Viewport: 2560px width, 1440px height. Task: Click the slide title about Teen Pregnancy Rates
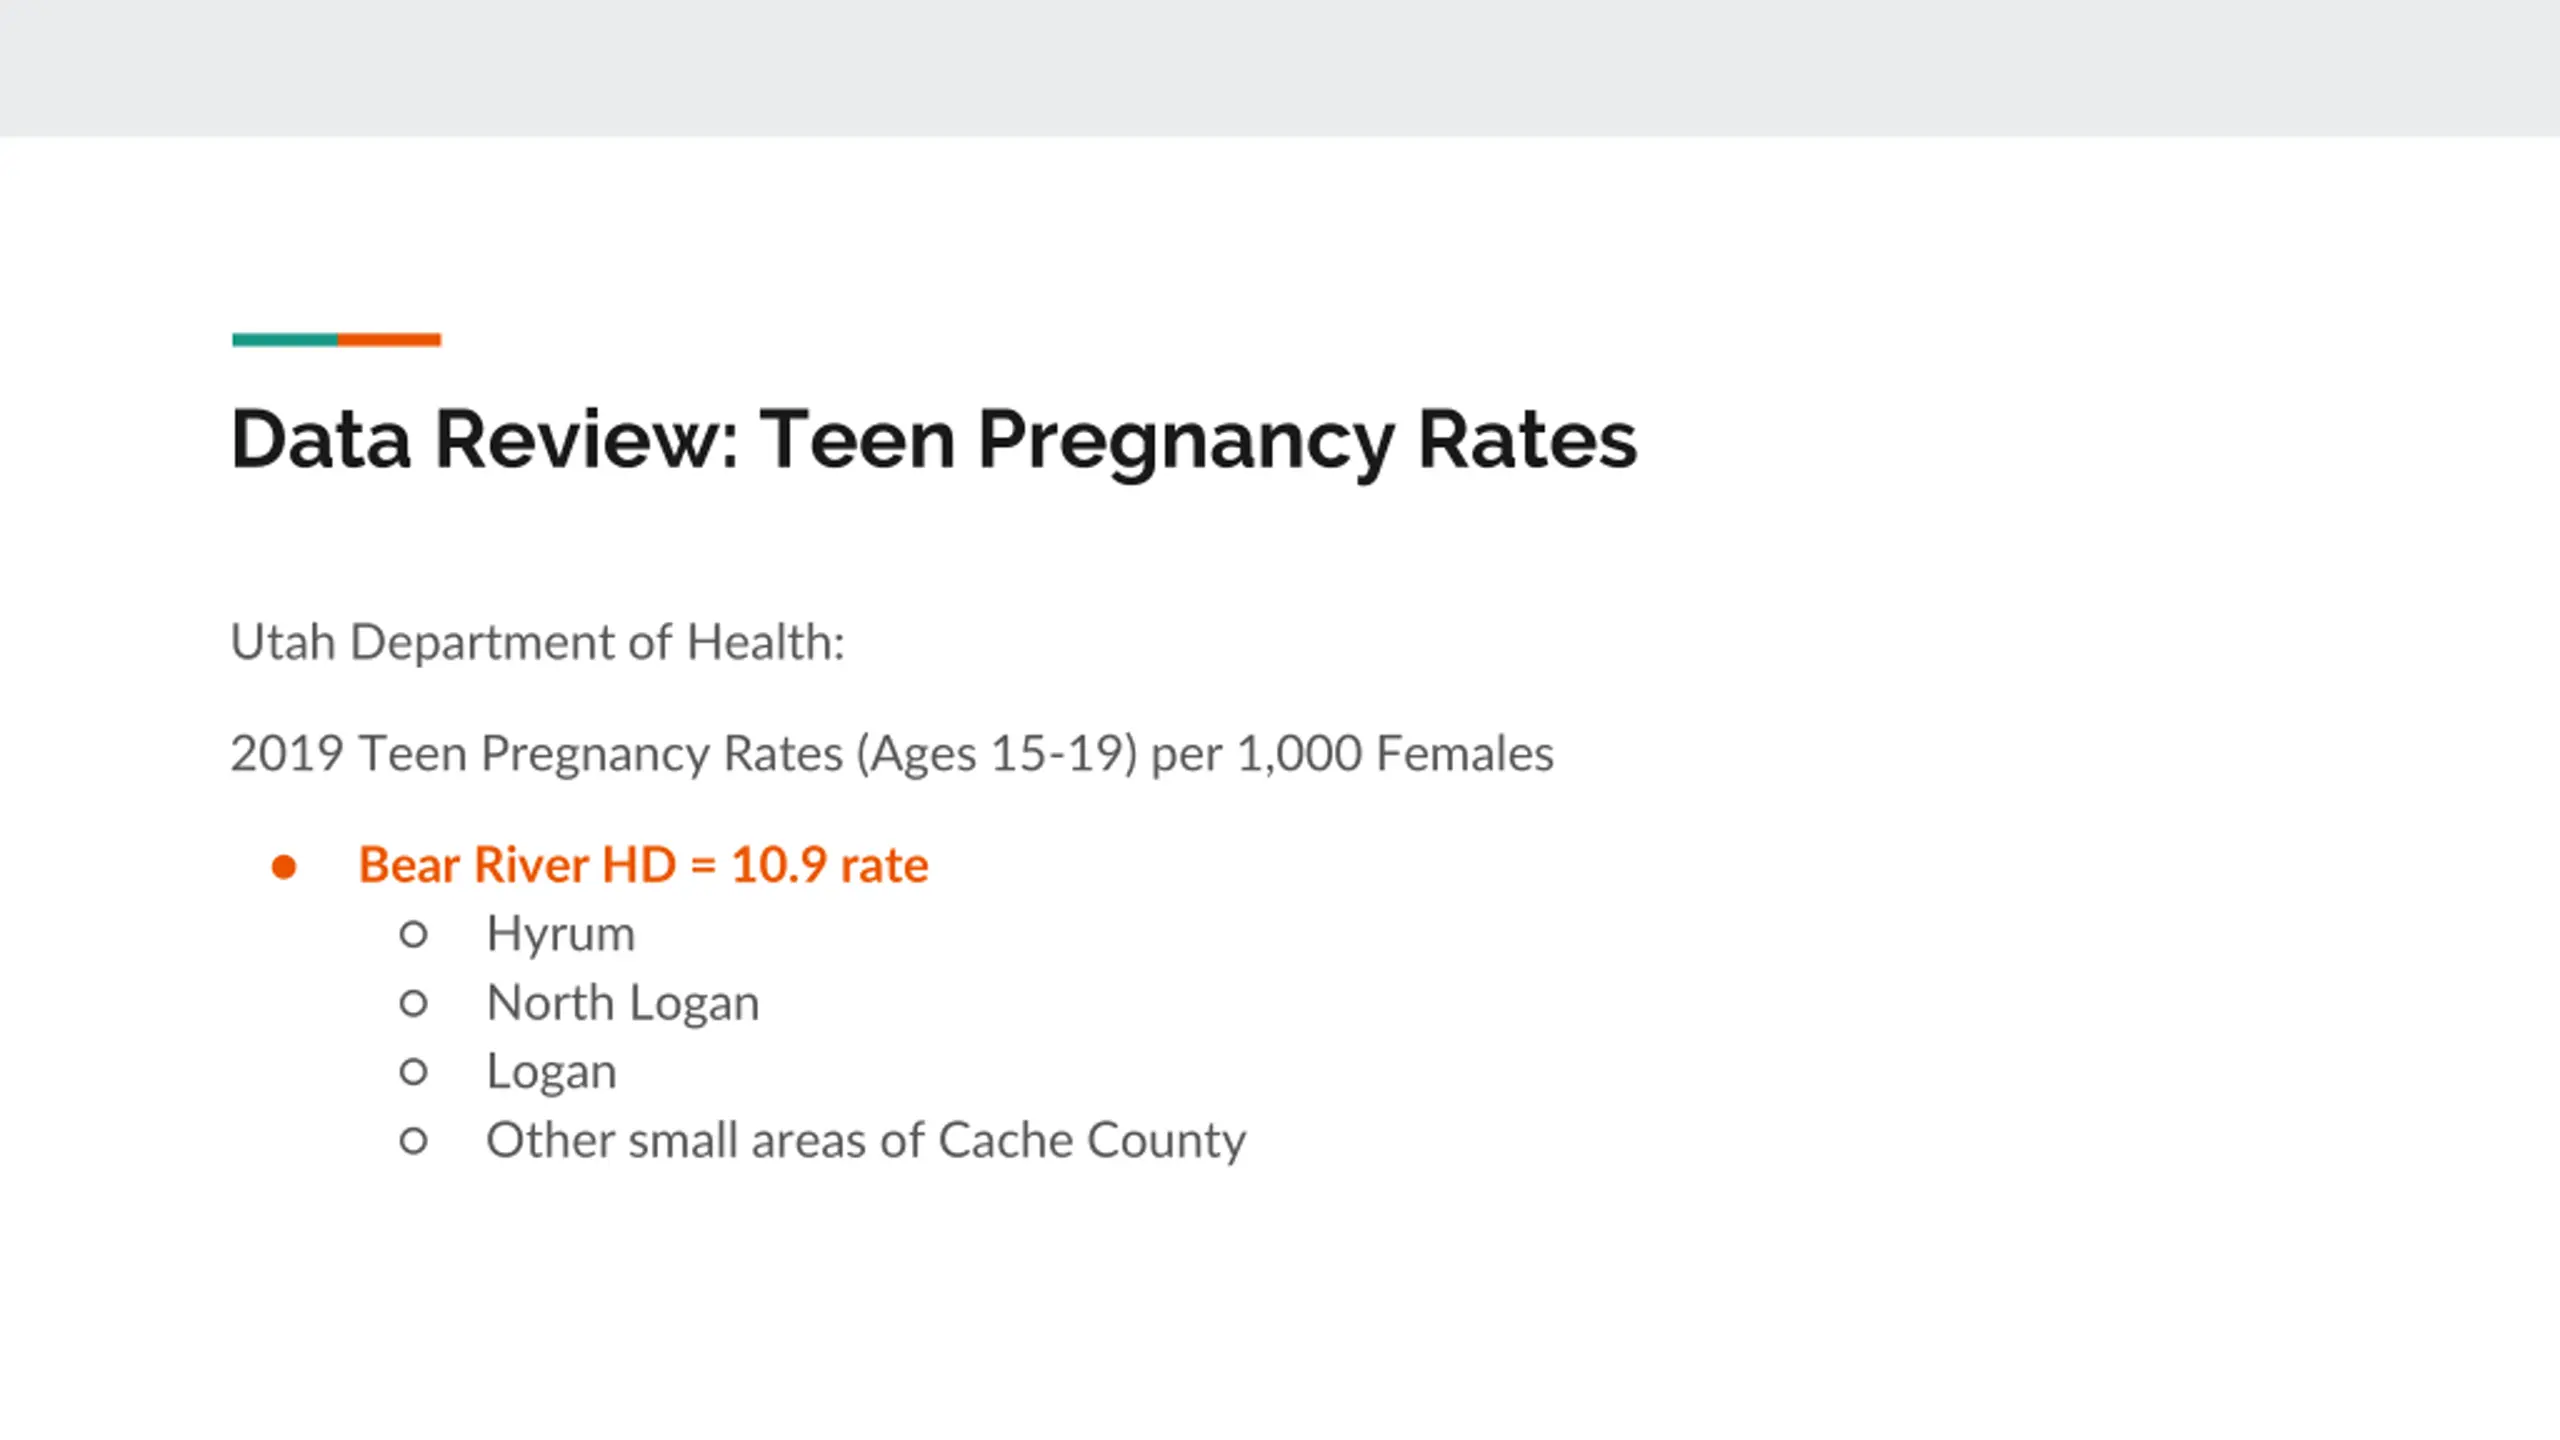(934, 440)
